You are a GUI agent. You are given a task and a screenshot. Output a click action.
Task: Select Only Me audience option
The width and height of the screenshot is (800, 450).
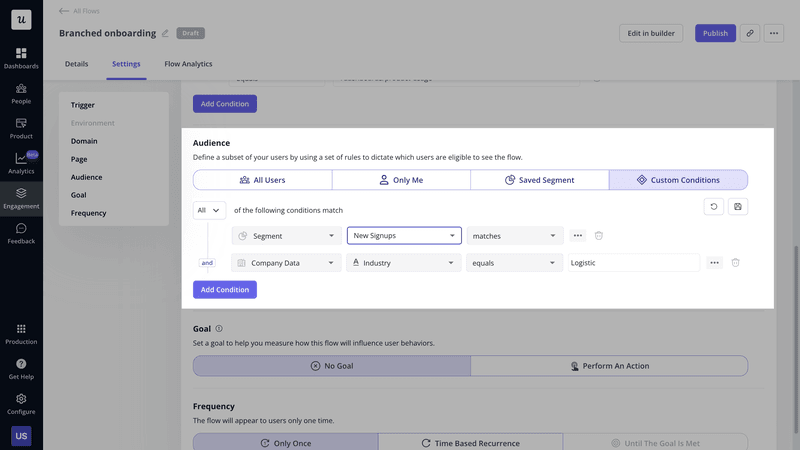(401, 180)
